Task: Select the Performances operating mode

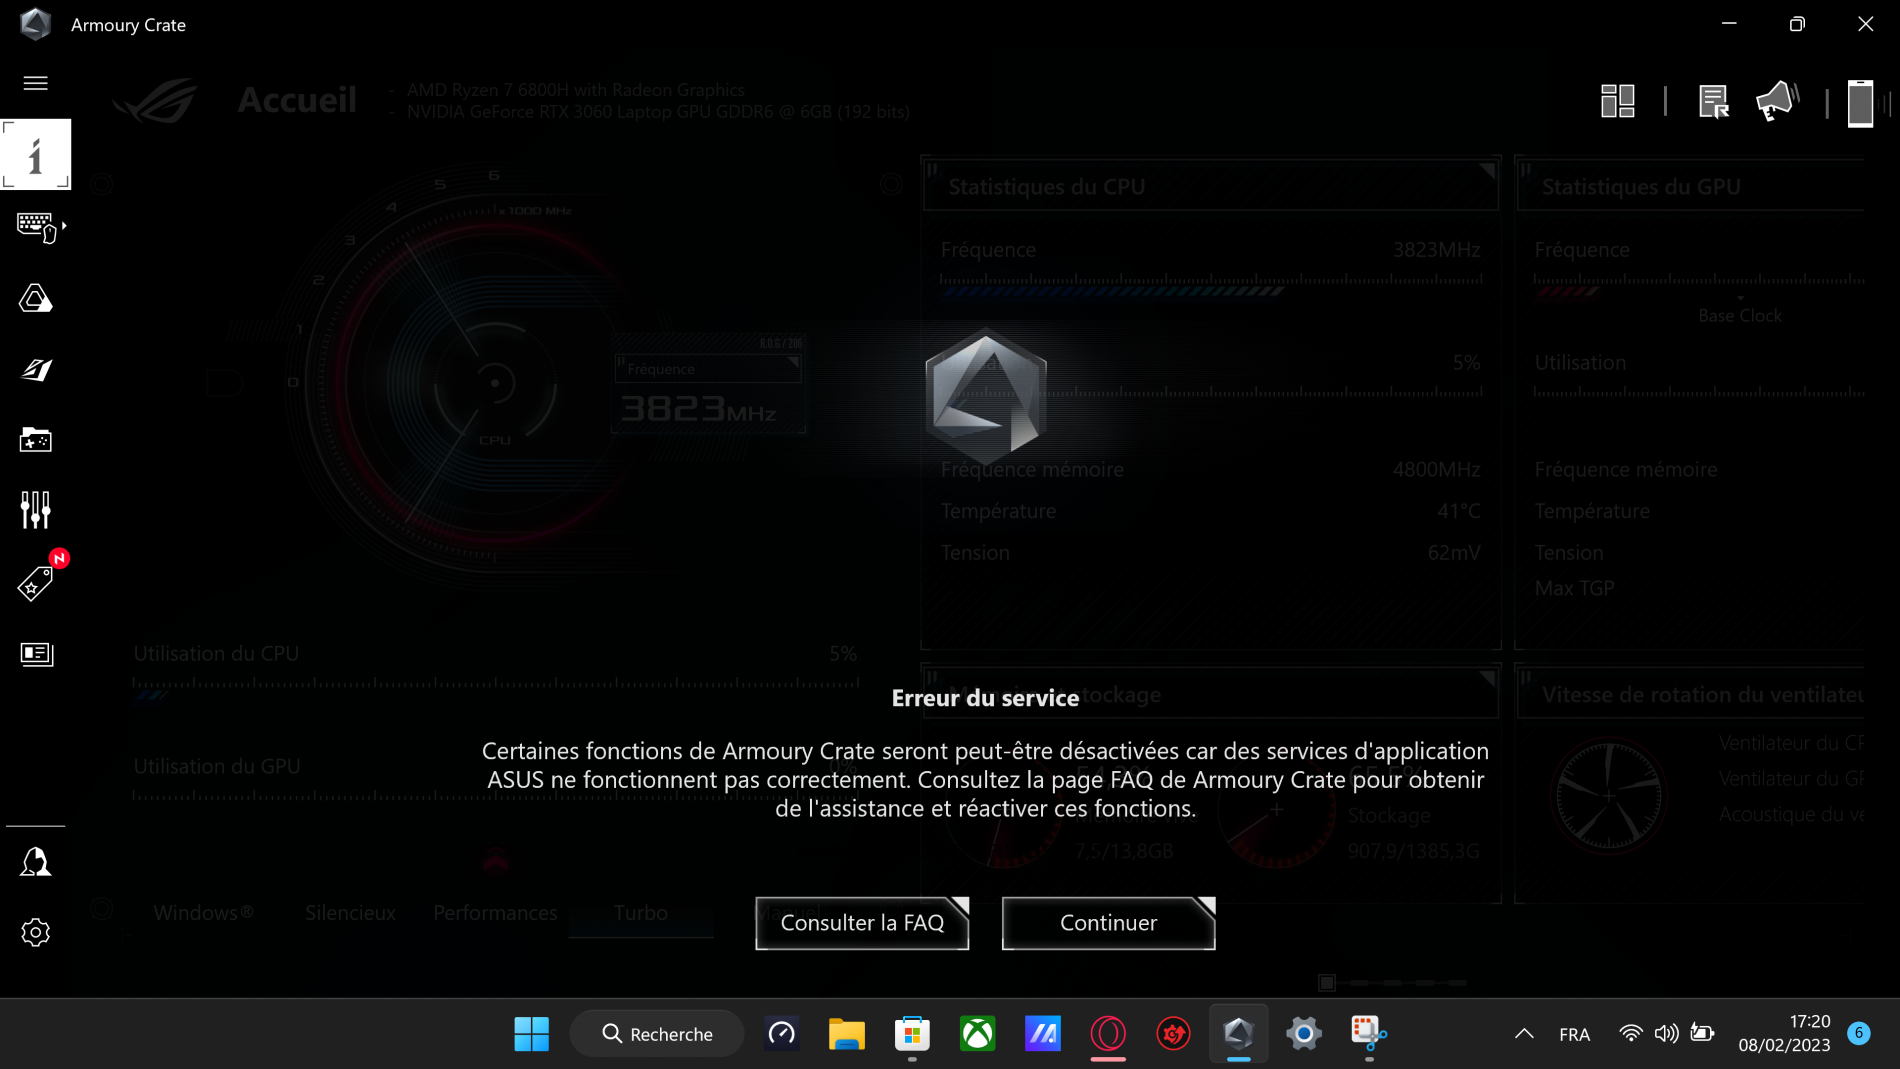Action: pyautogui.click(x=495, y=913)
